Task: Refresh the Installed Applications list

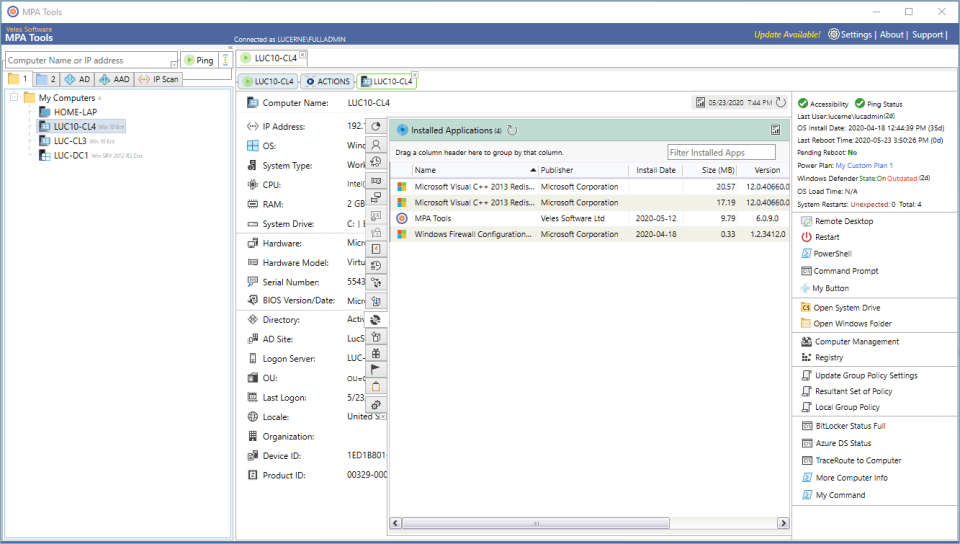Action: 513,130
